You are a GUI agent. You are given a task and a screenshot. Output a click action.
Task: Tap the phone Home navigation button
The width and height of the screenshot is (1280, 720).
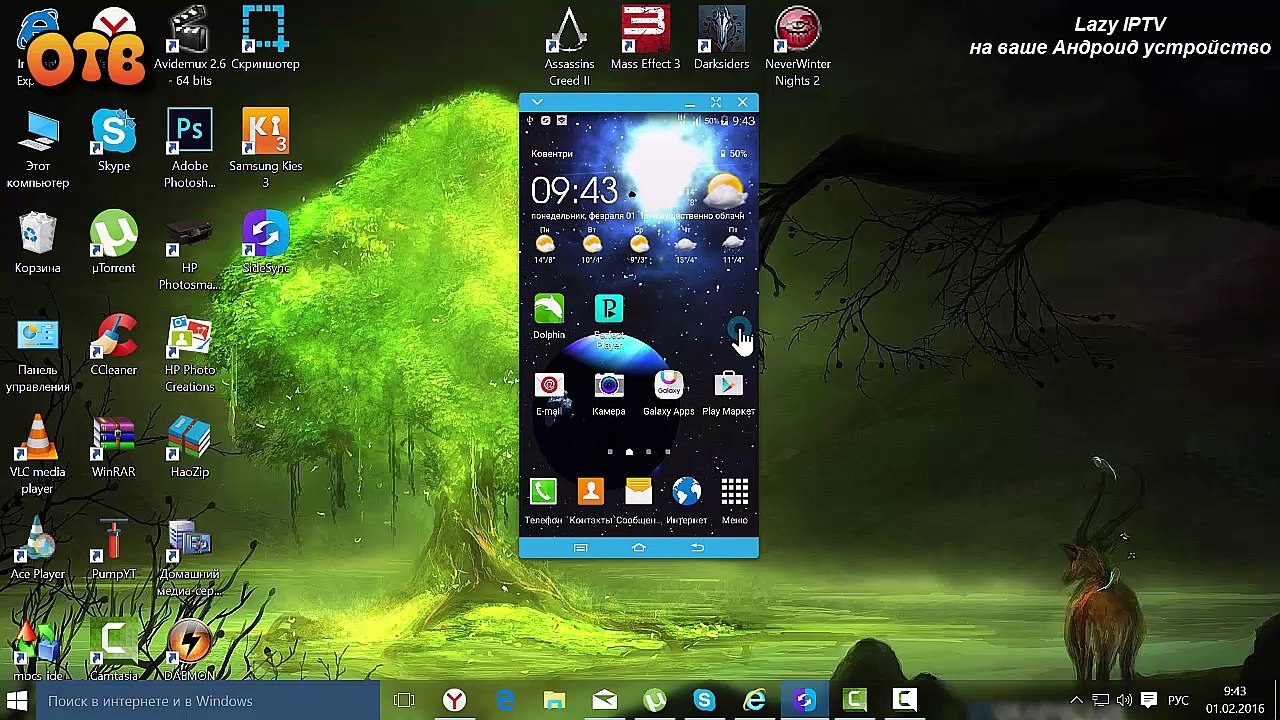[639, 548]
